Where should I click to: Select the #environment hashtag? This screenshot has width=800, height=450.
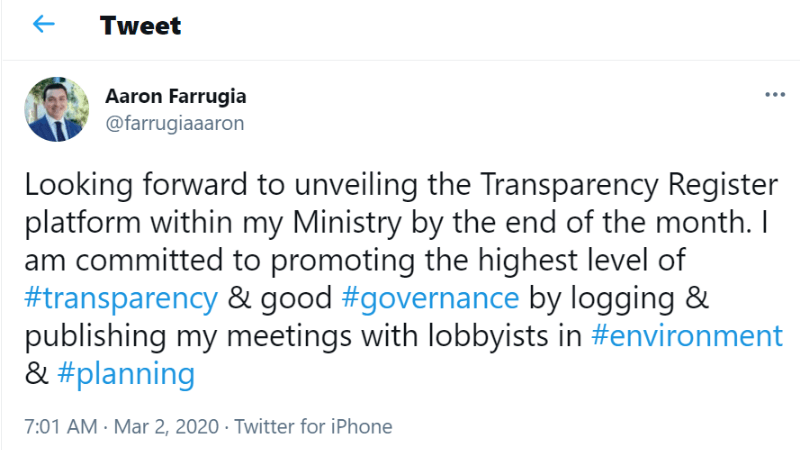click(686, 336)
